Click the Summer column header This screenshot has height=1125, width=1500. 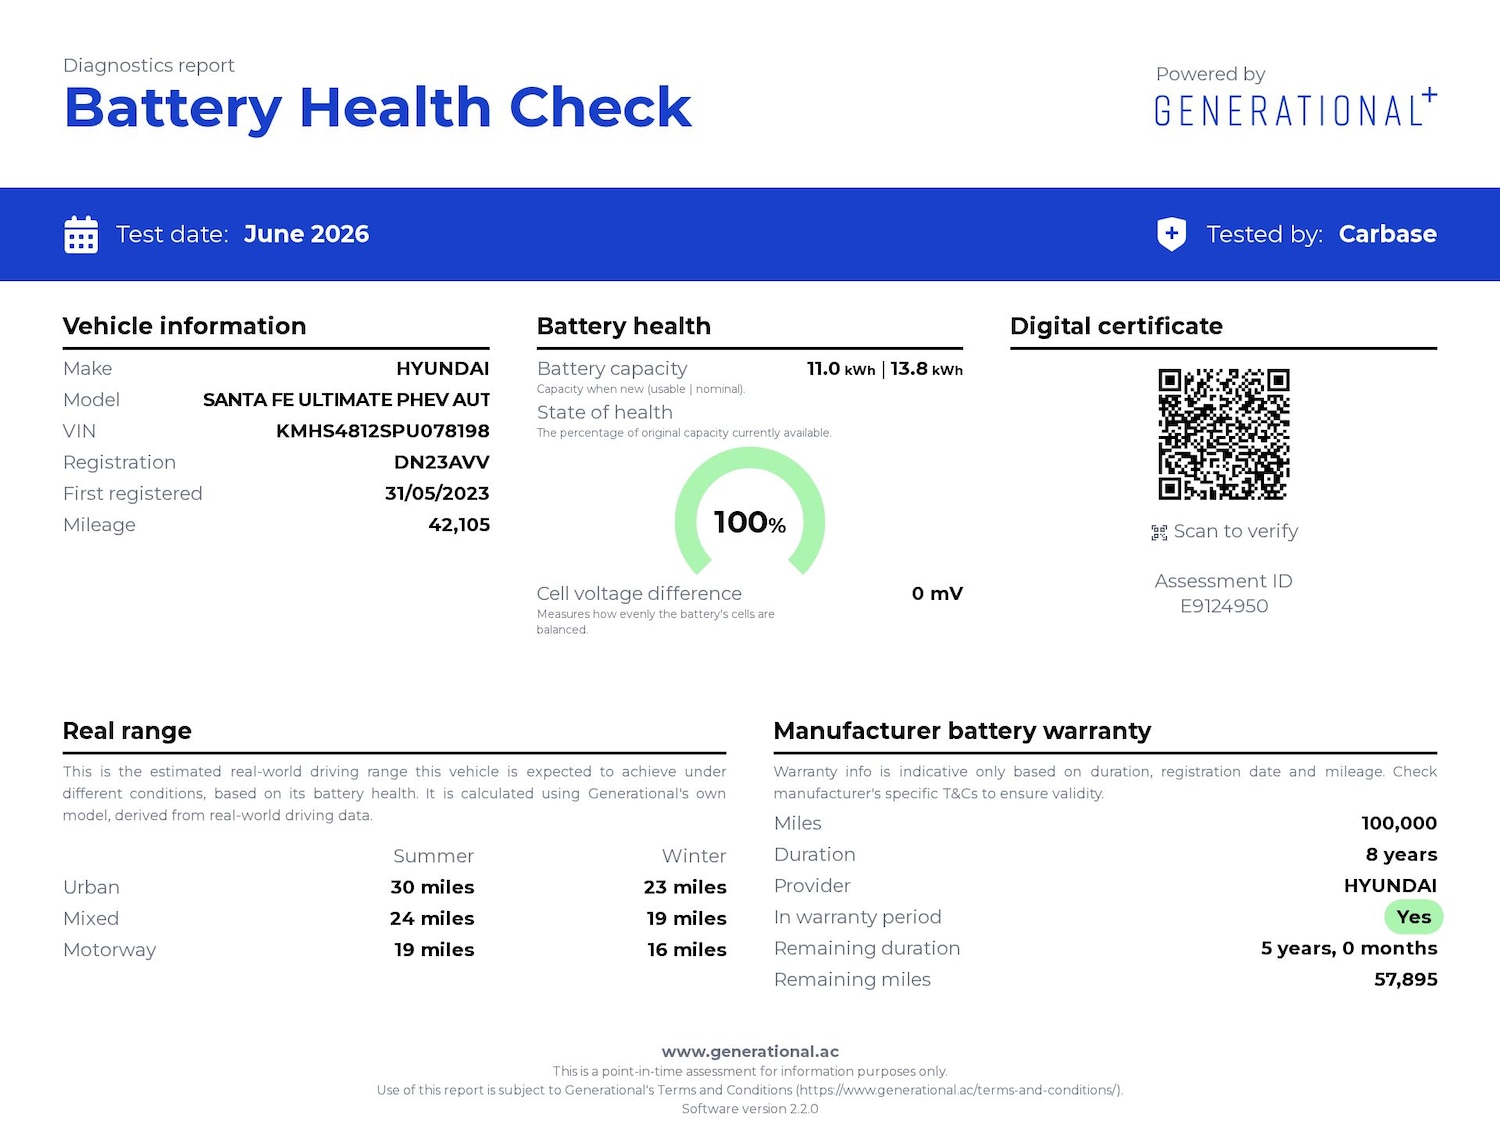pos(434,856)
